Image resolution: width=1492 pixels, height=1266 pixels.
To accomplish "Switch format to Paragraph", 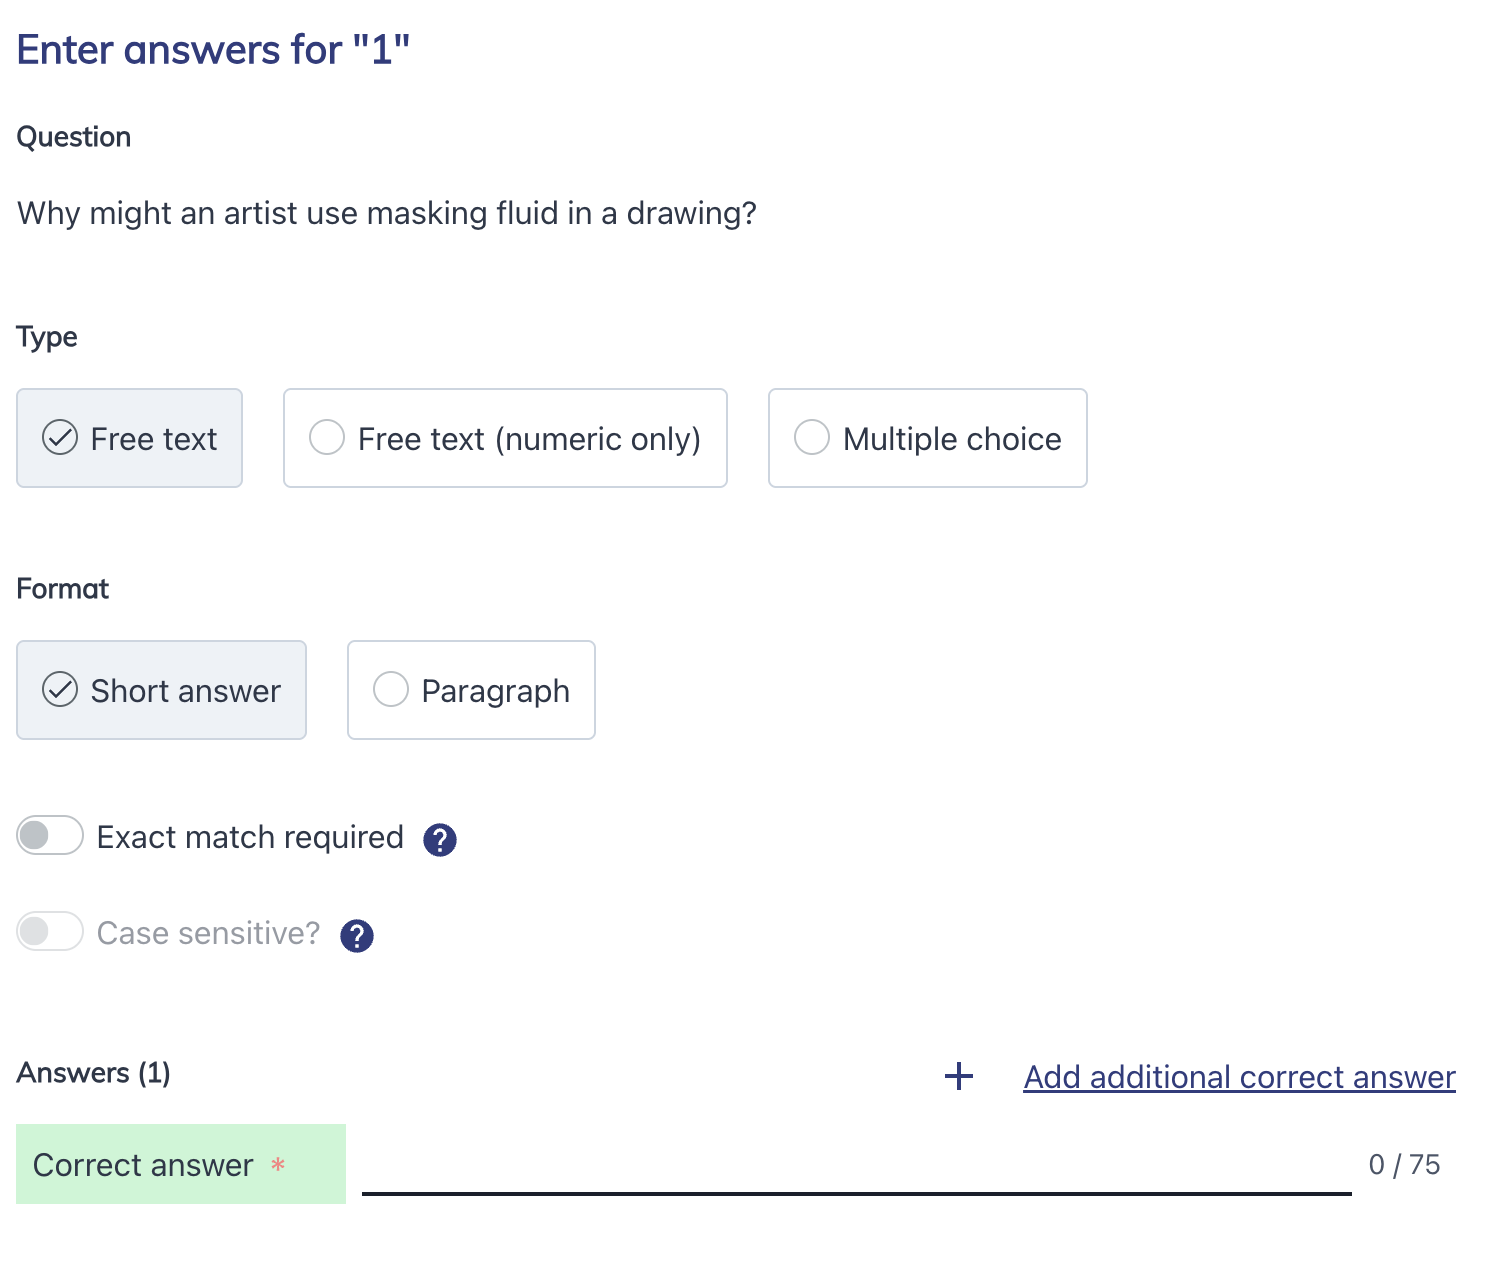I will pyautogui.click(x=471, y=690).
